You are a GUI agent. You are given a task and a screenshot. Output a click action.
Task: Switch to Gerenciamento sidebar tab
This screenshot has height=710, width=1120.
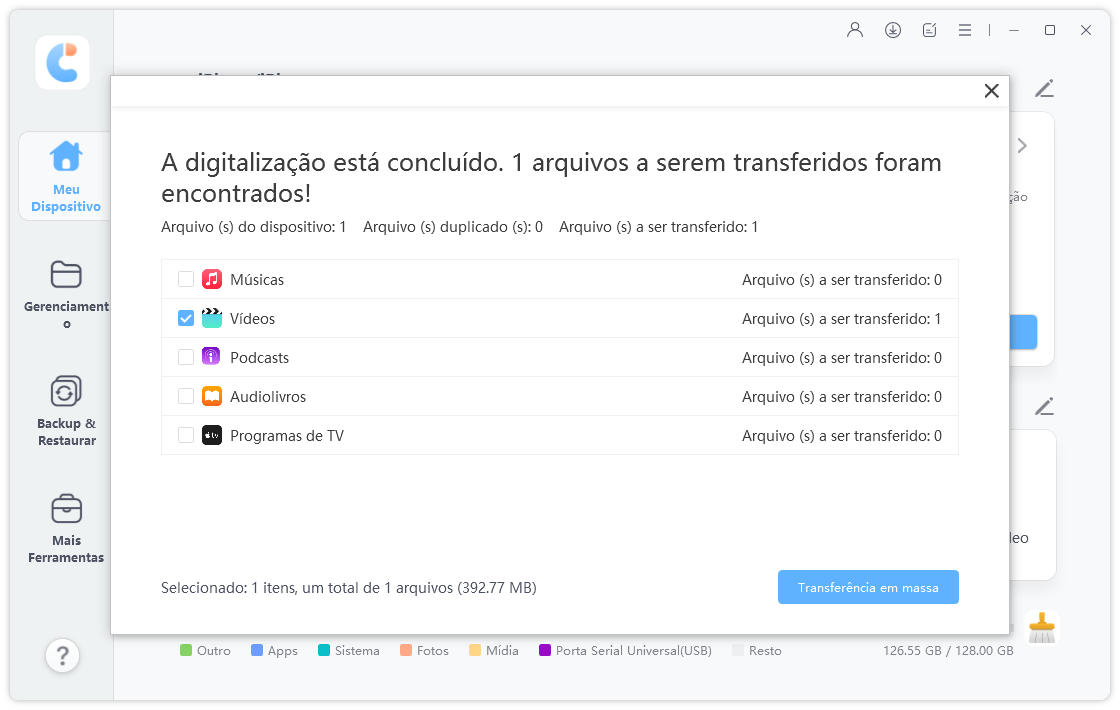[x=66, y=294]
